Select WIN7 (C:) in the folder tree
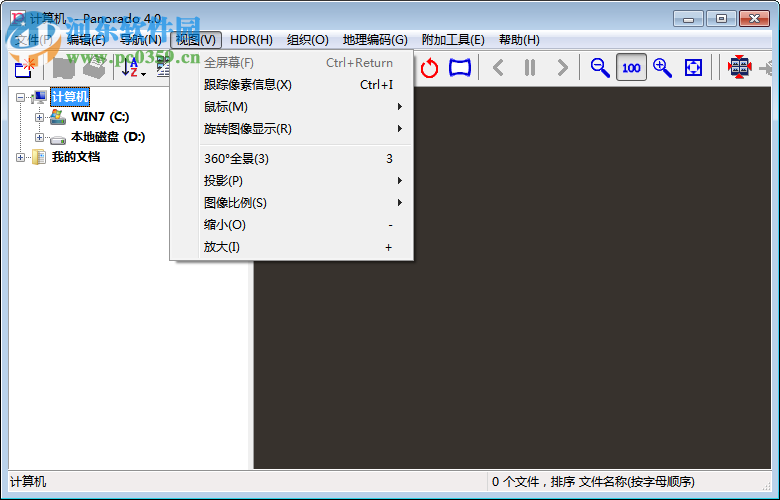 tap(100, 117)
